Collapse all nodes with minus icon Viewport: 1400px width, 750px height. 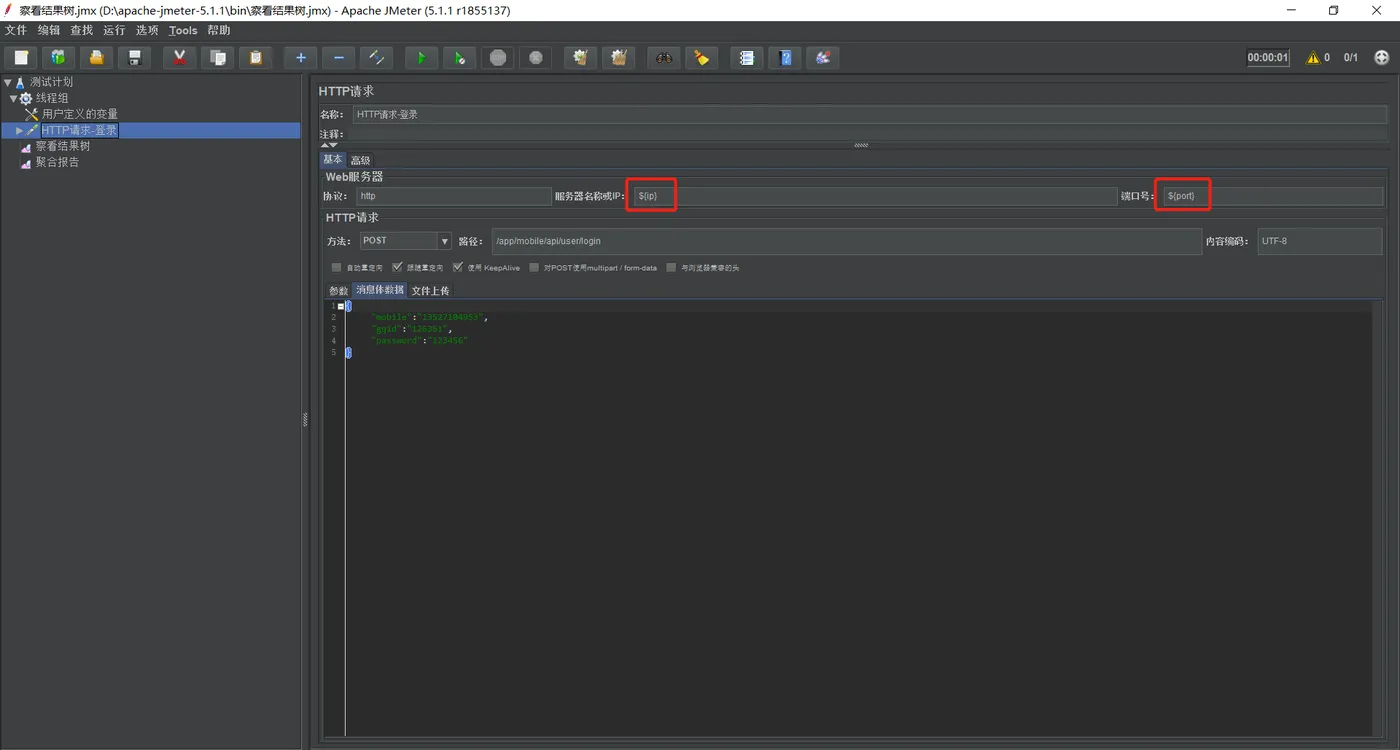coord(338,58)
